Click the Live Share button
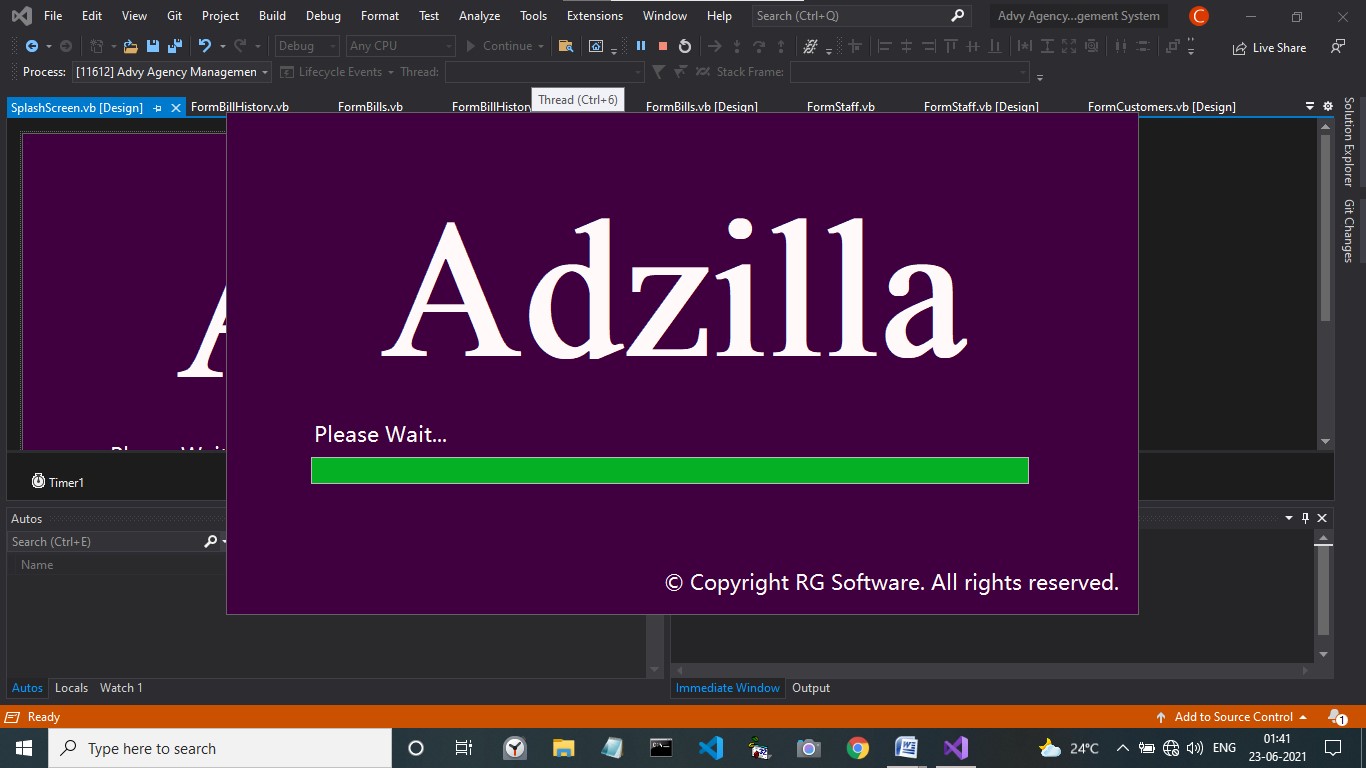This screenshot has height=768, width=1366. pyautogui.click(x=1269, y=47)
